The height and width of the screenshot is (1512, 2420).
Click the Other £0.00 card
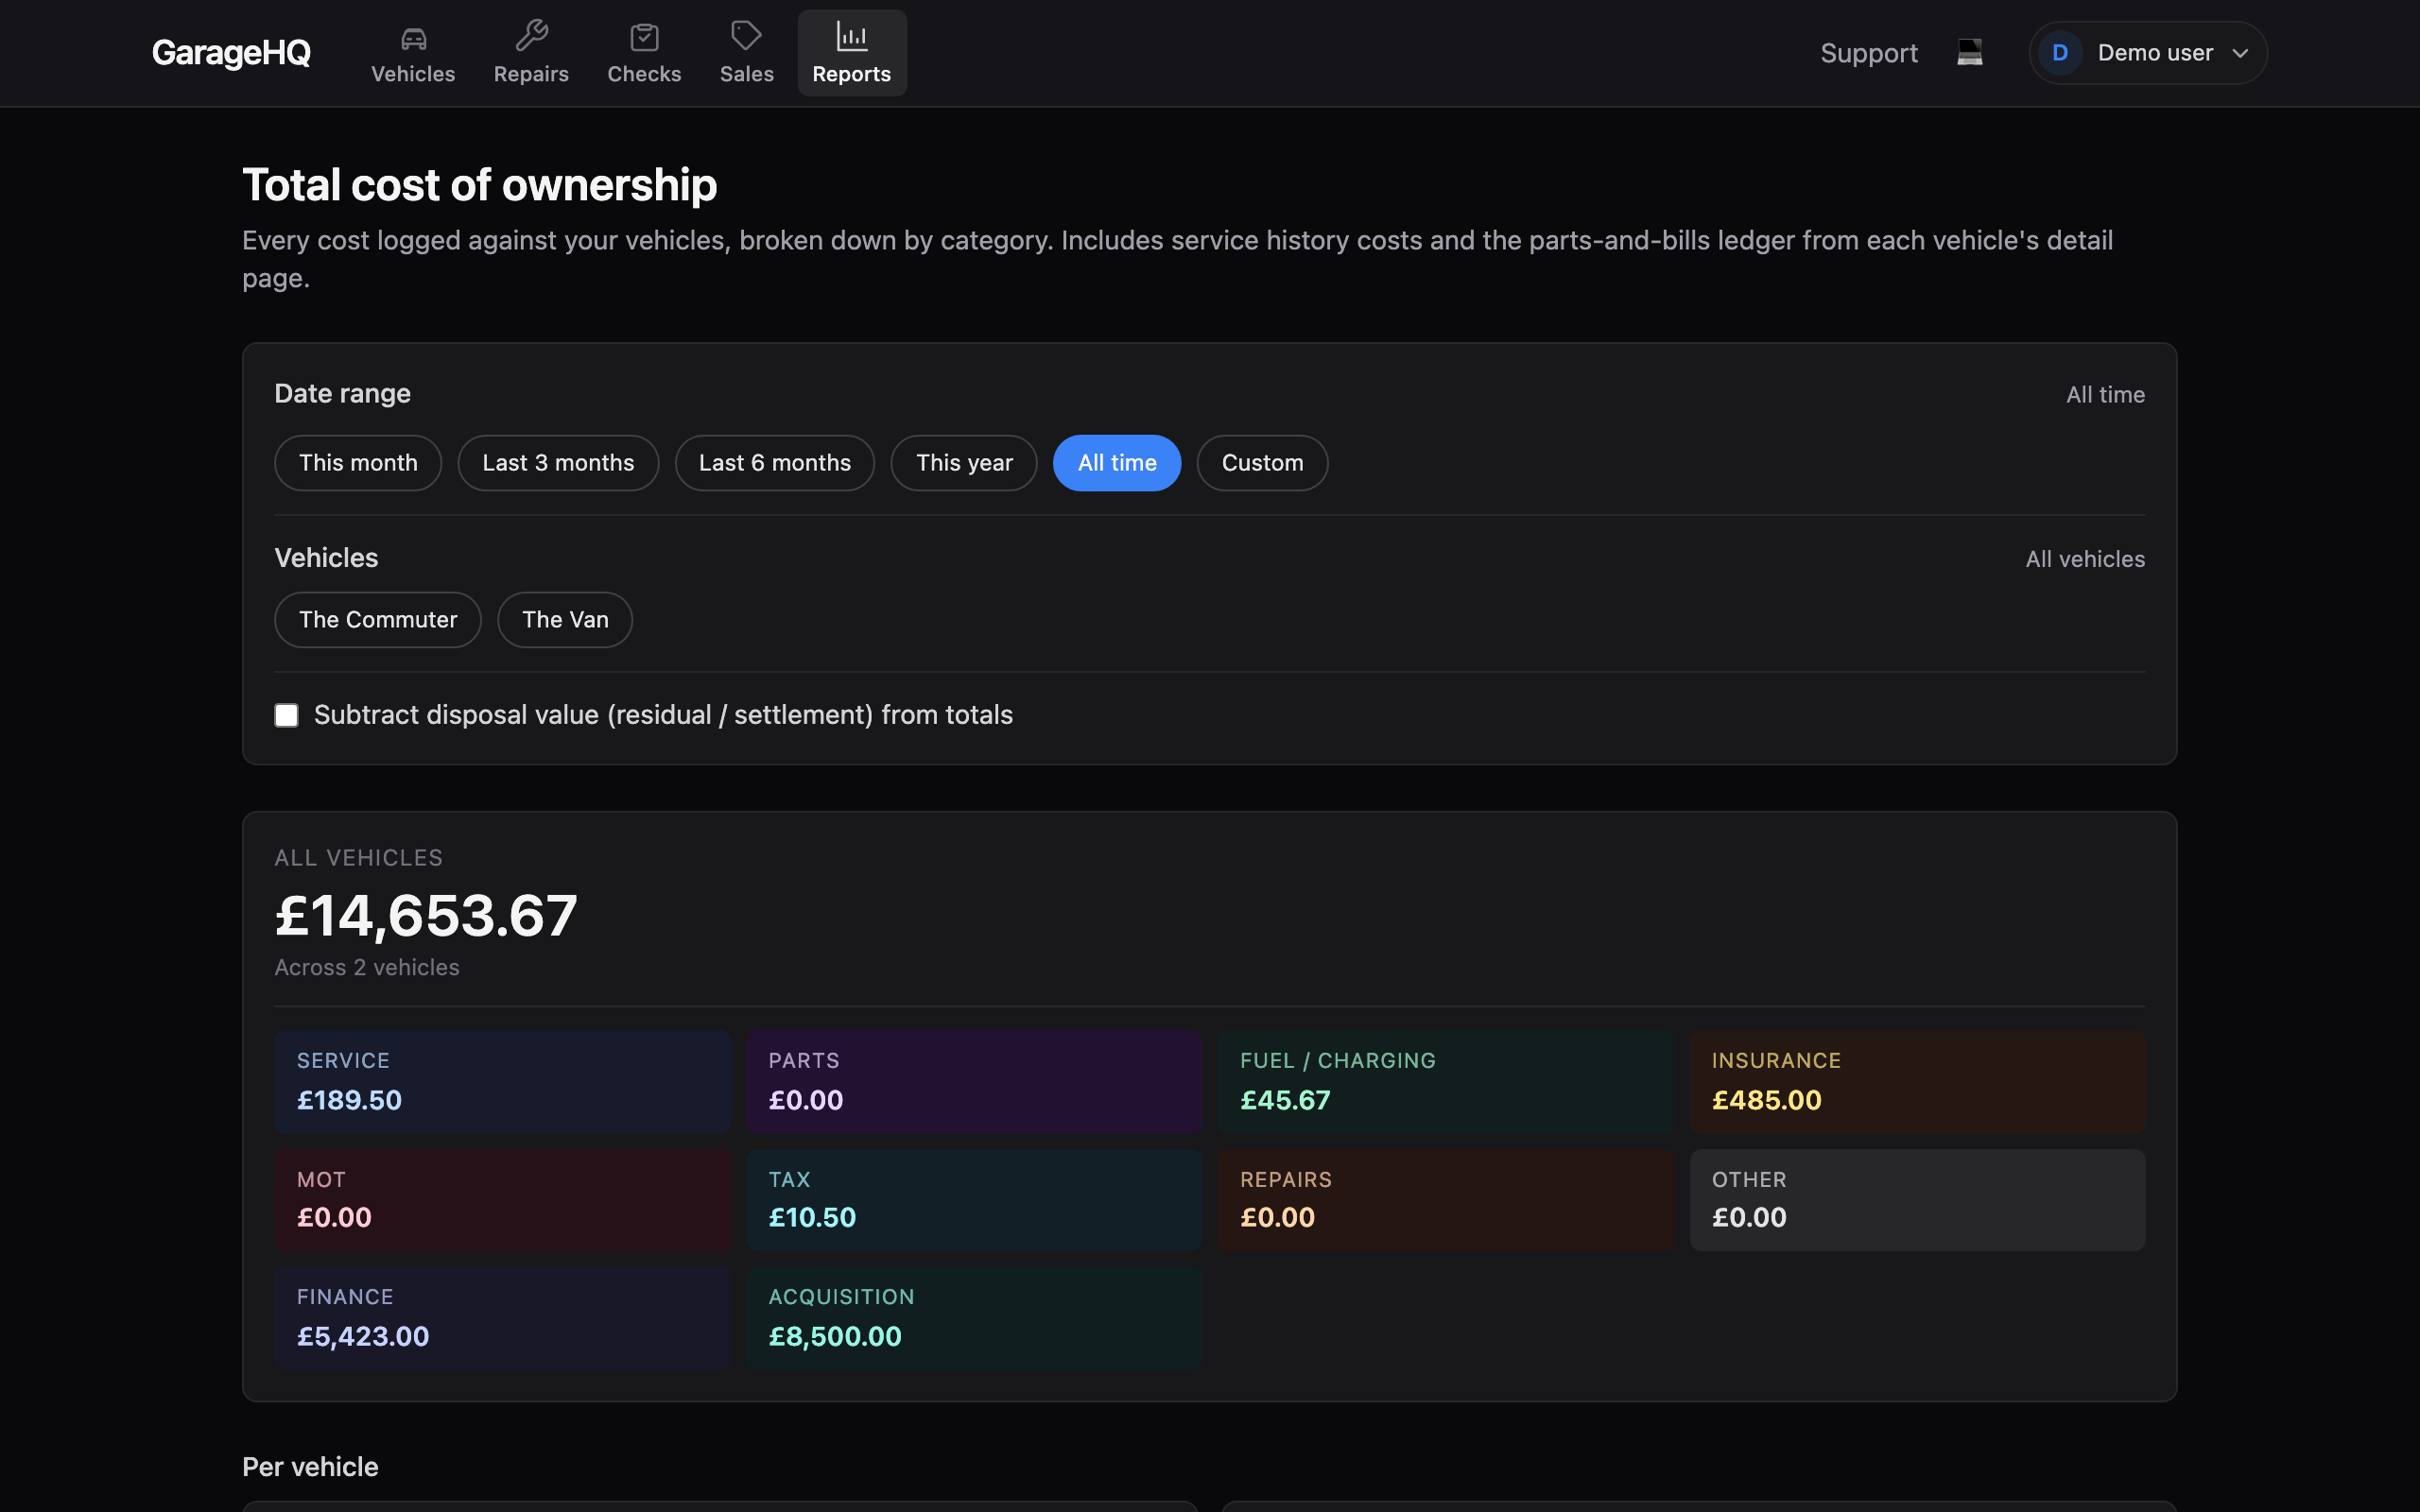point(1917,1200)
